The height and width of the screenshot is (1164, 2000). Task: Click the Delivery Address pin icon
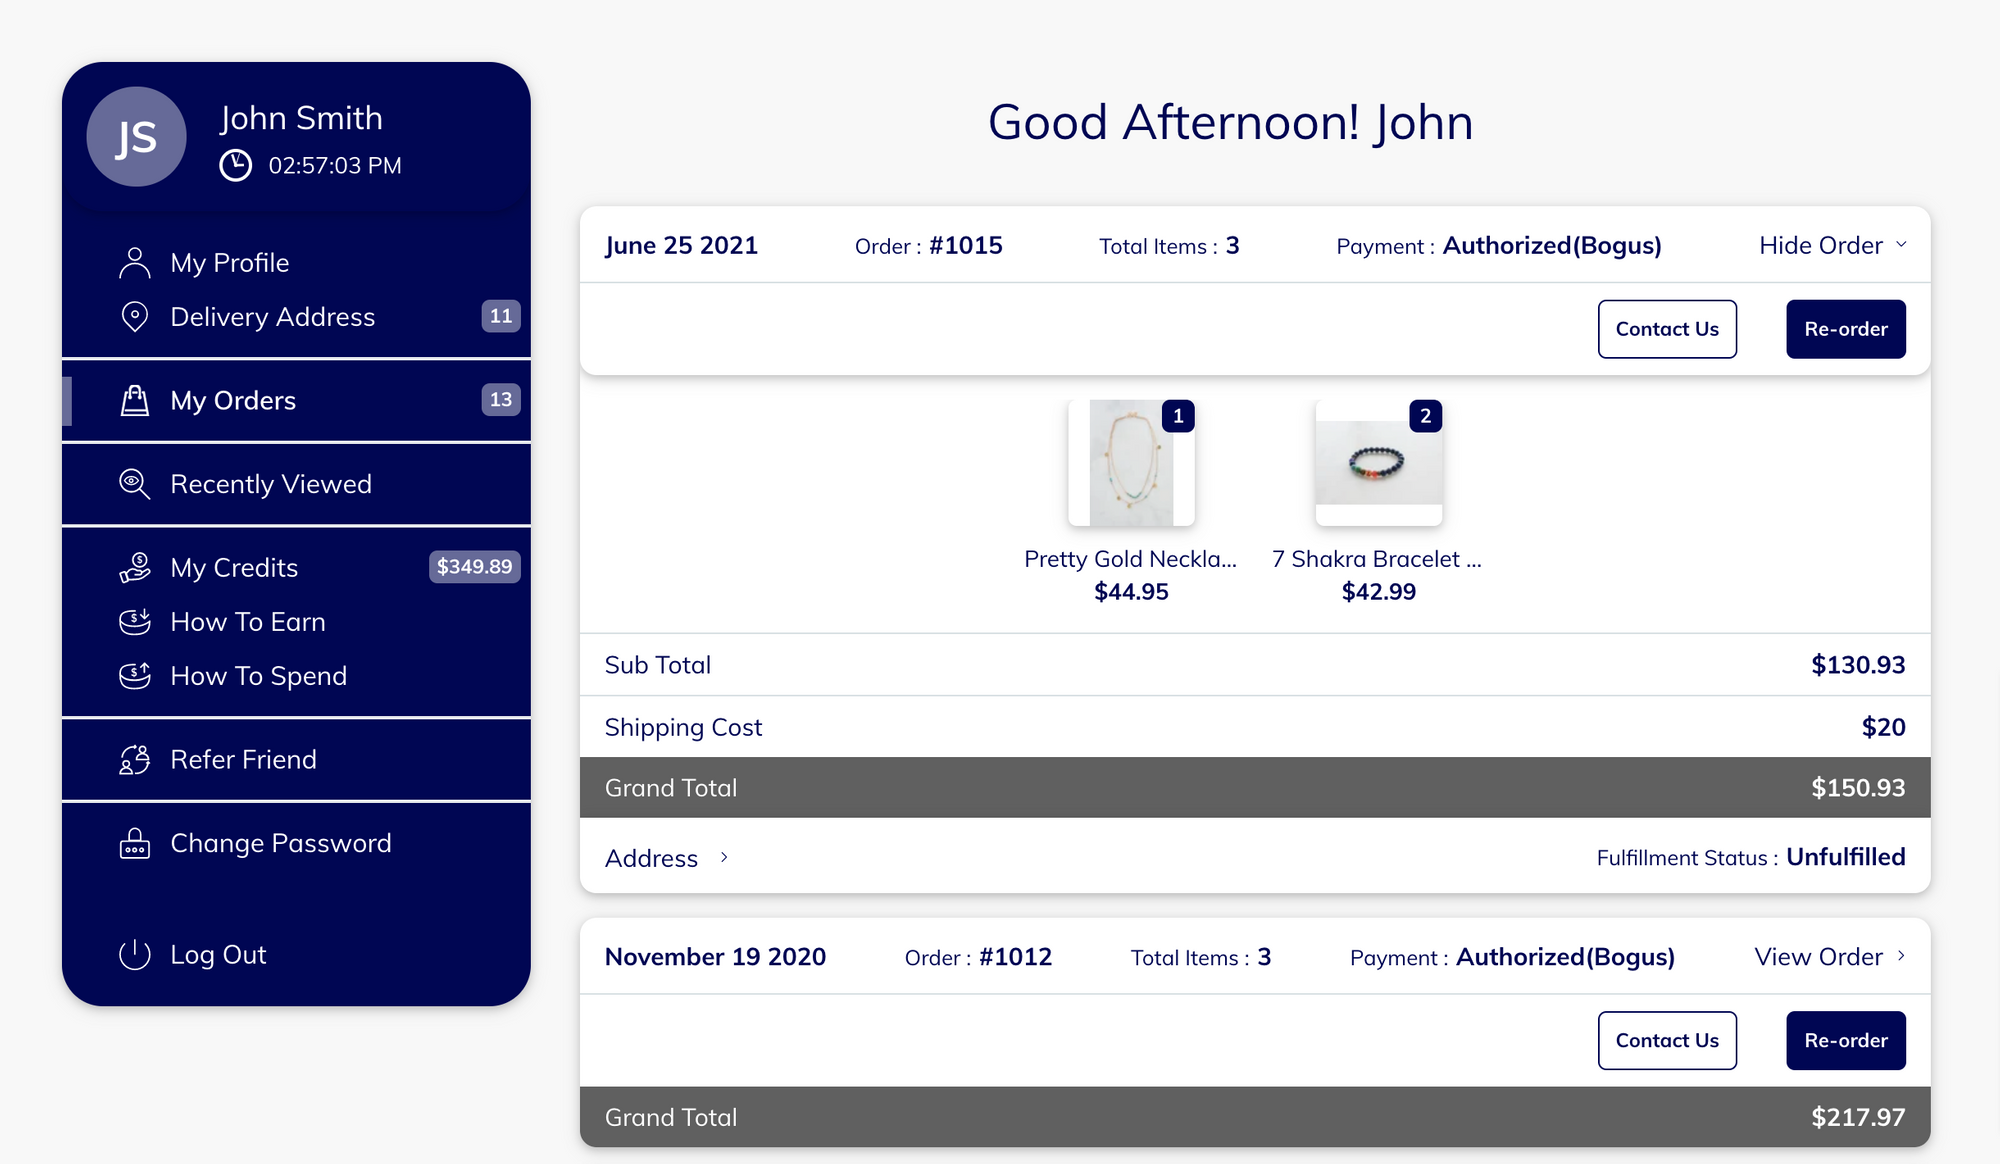134,317
